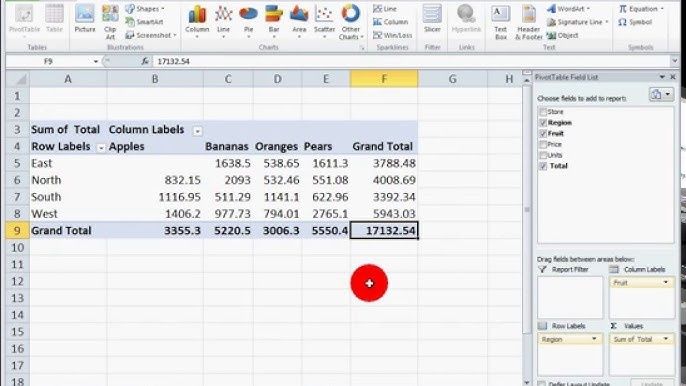Open the Row Labels filter dropdown
686x386 pixels.
[101, 148]
